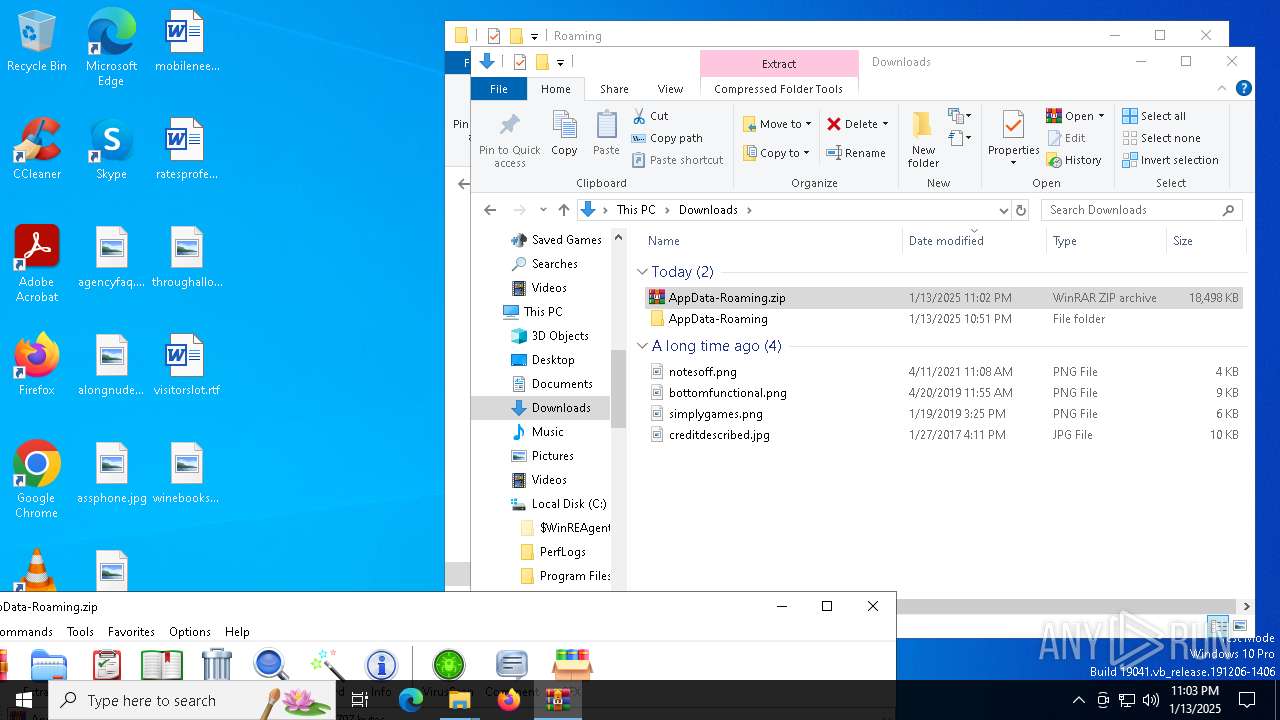The height and width of the screenshot is (720, 1280).
Task: Click the WinRAR Info icon
Action: [381, 664]
